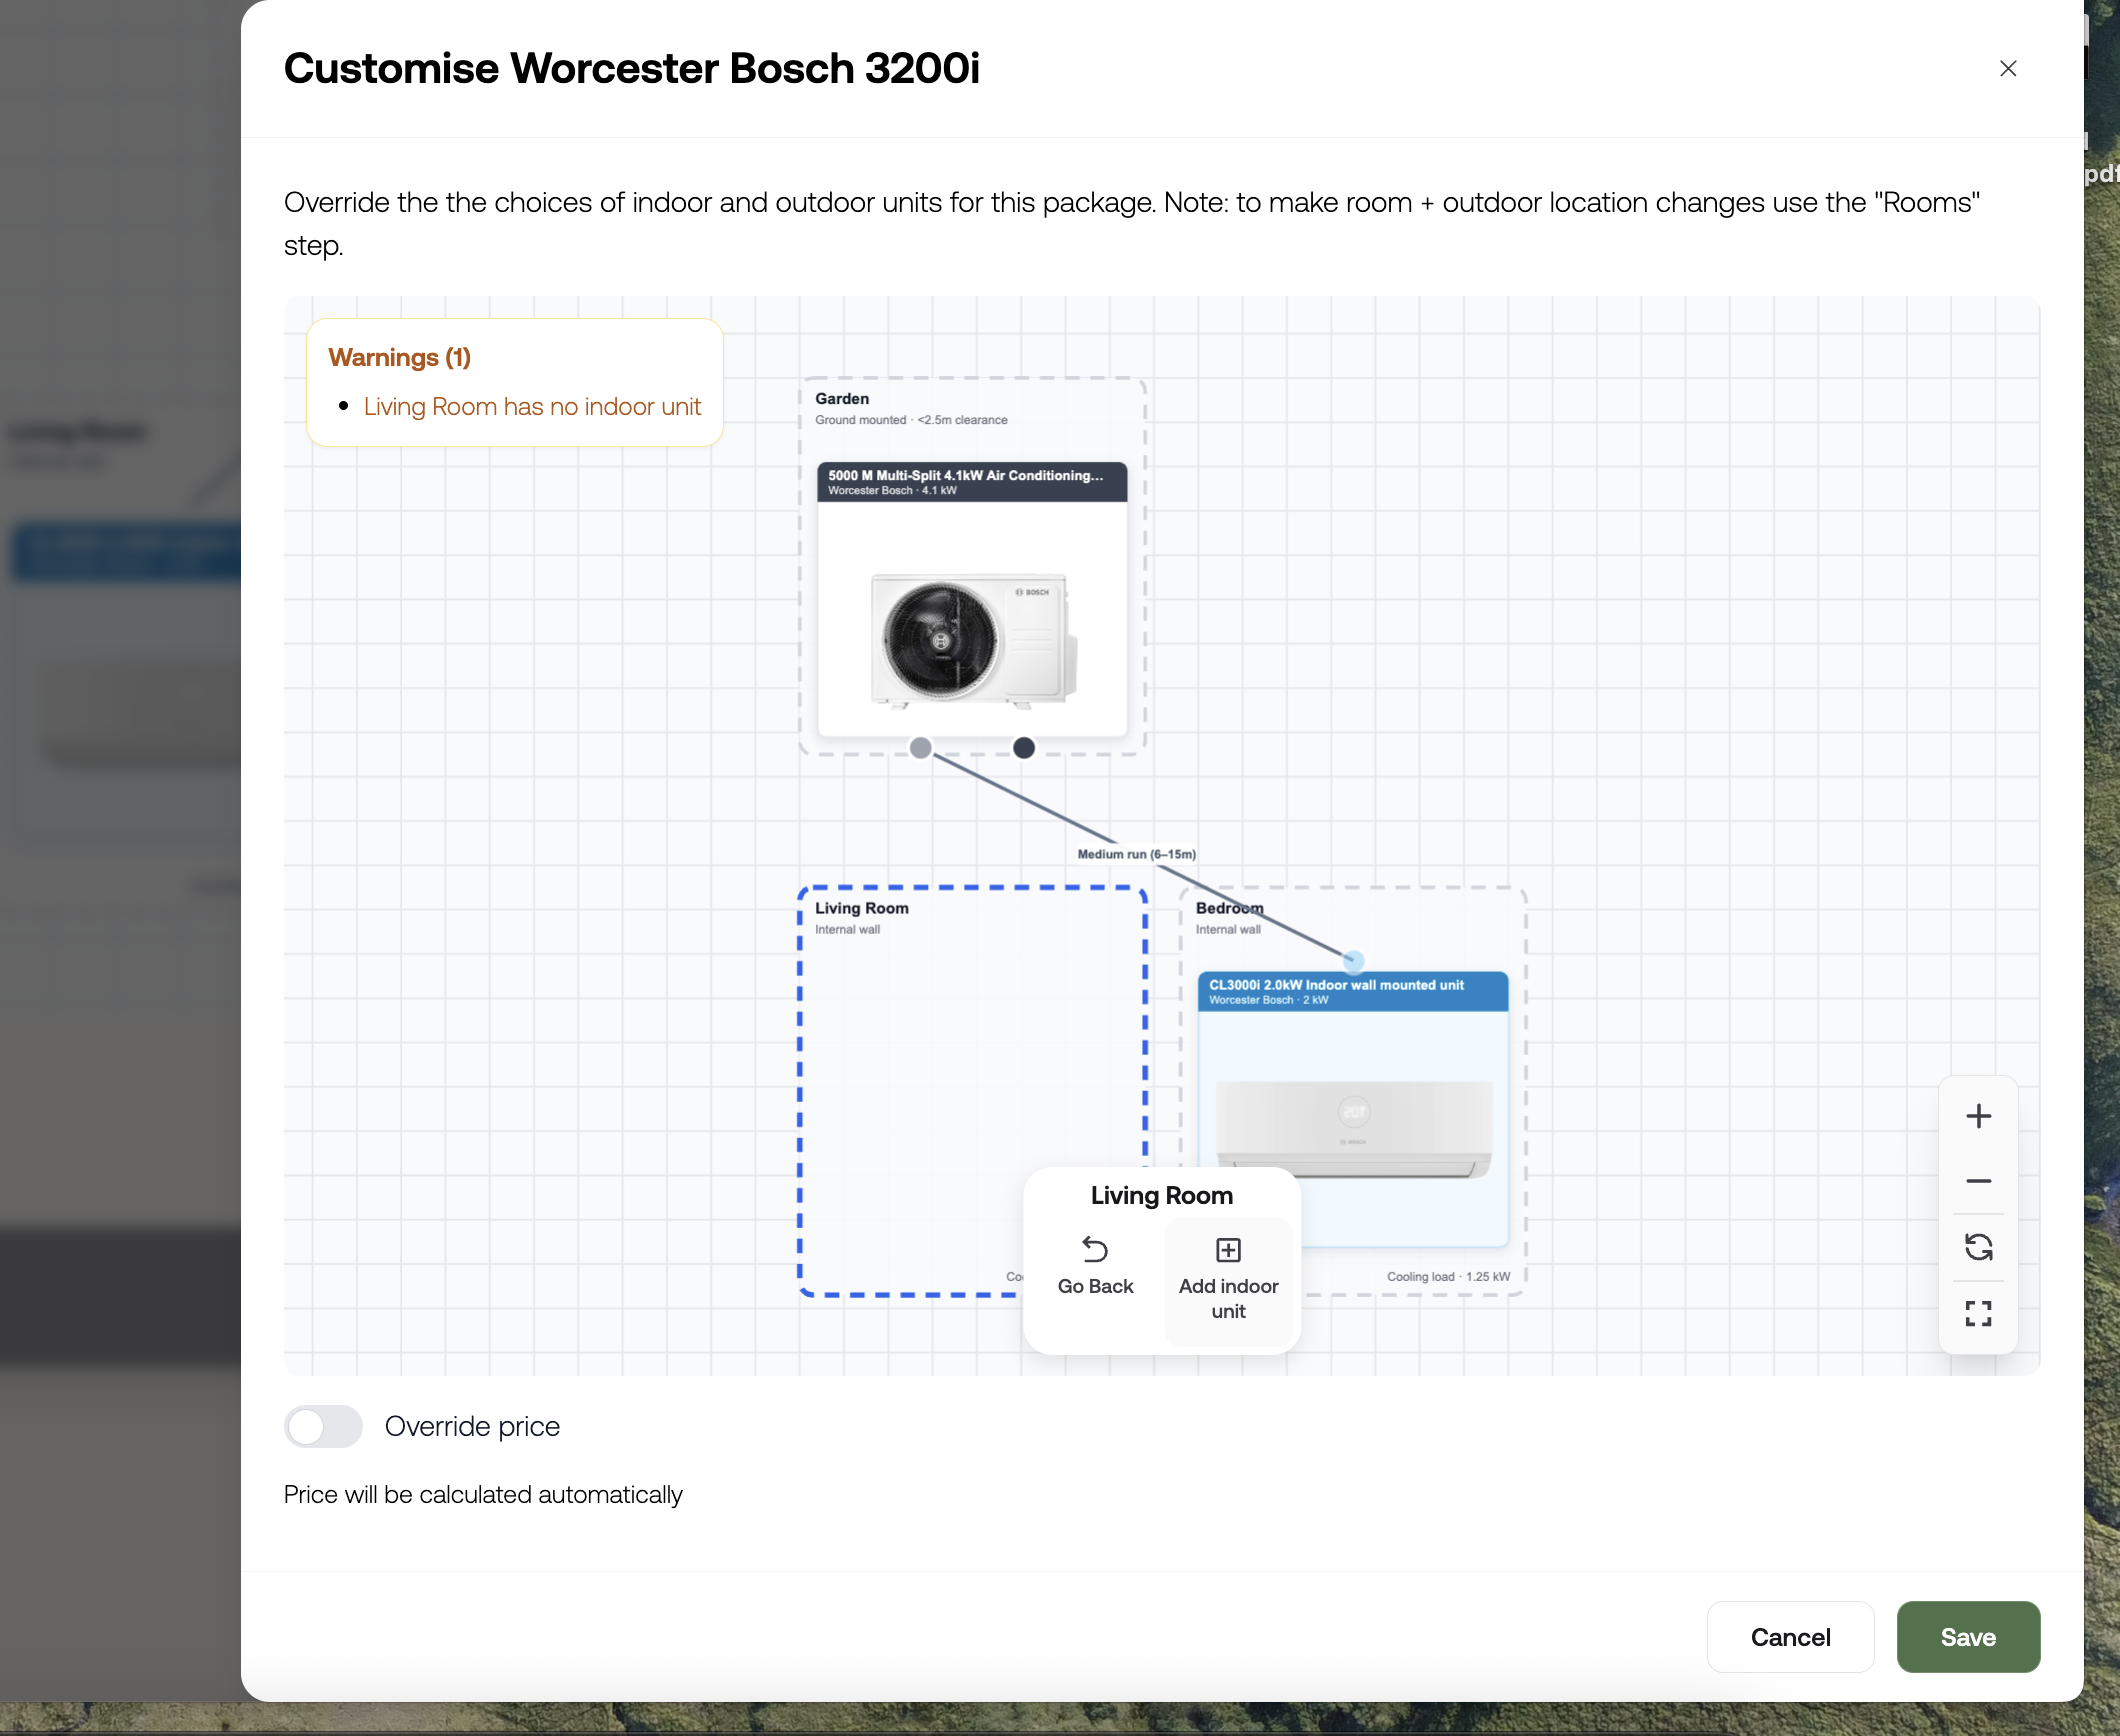Cancel the customisation dialog
The height and width of the screenshot is (1736, 2120).
pyautogui.click(x=1790, y=1637)
